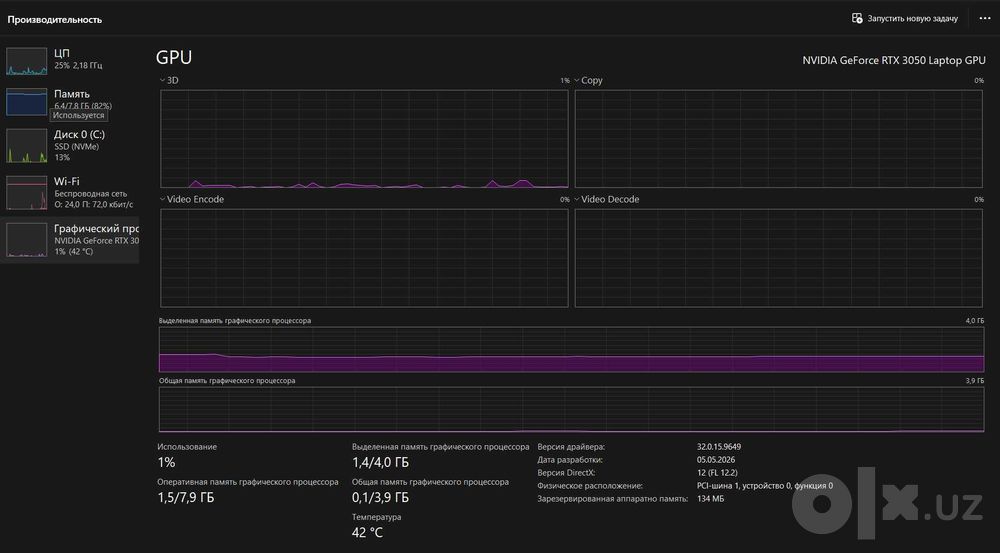Viewport: 1000px width, 553px height.
Task: Click the Дата разработки label
Action: pos(570,460)
